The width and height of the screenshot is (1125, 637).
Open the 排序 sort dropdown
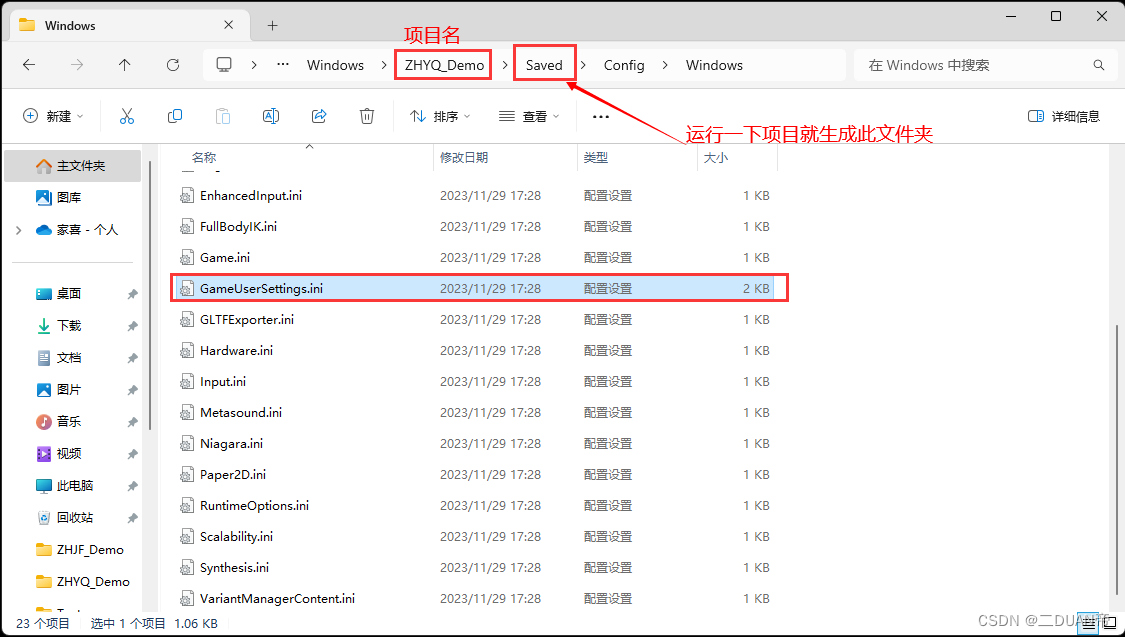point(440,115)
